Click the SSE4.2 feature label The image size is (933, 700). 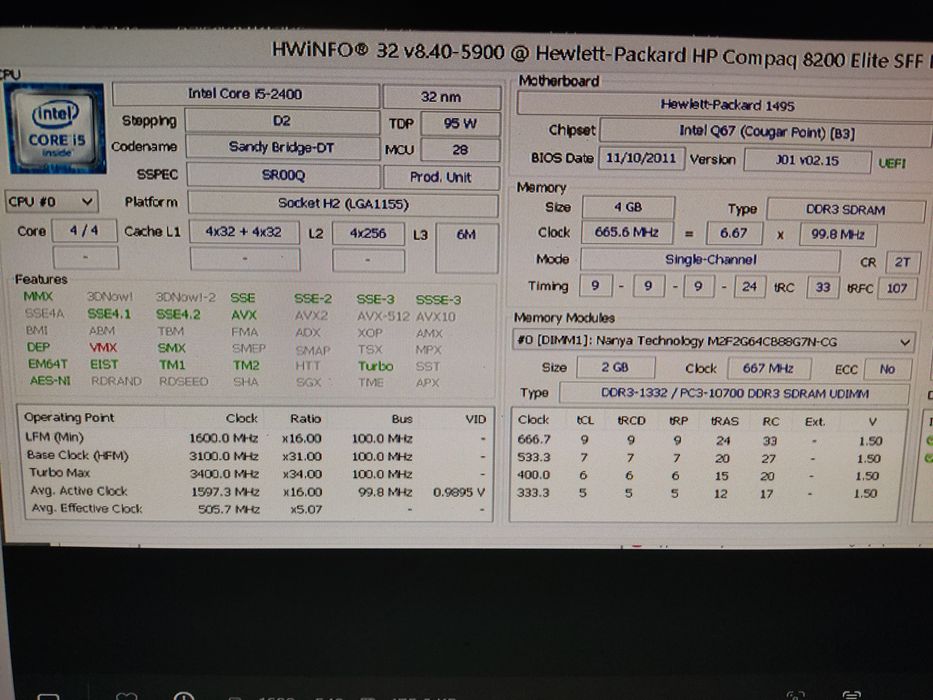178,314
